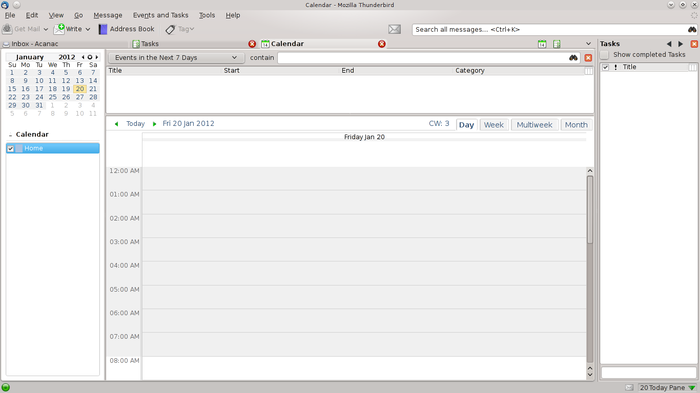Open task list column picker icon
700x393 pixels.
692,67
